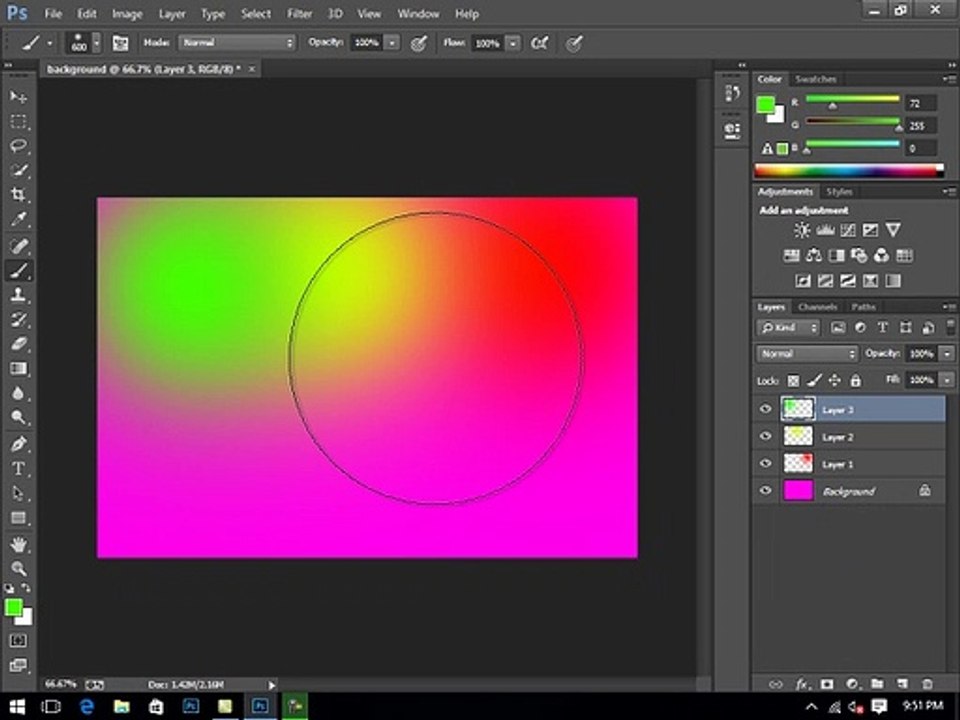Select the Lasso tool
Screen dimensions: 960x720
tap(18, 146)
